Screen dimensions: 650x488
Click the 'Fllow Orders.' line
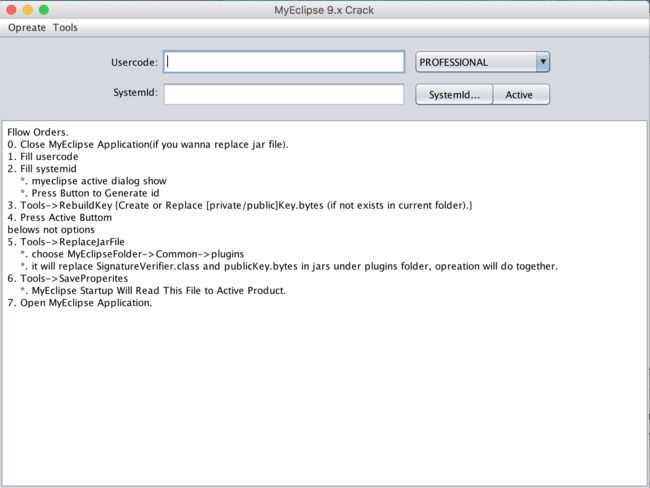[x=38, y=132]
